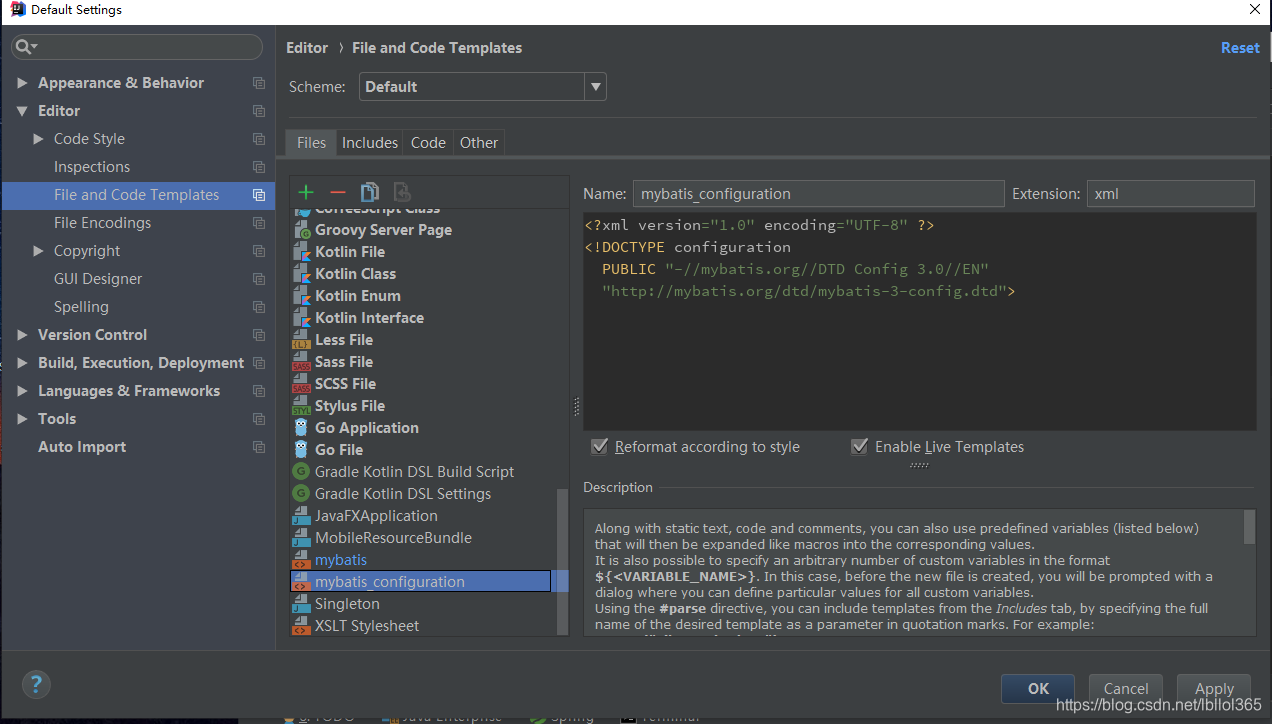Click the OK button
Image resolution: width=1272 pixels, height=724 pixels.
pos(1038,688)
